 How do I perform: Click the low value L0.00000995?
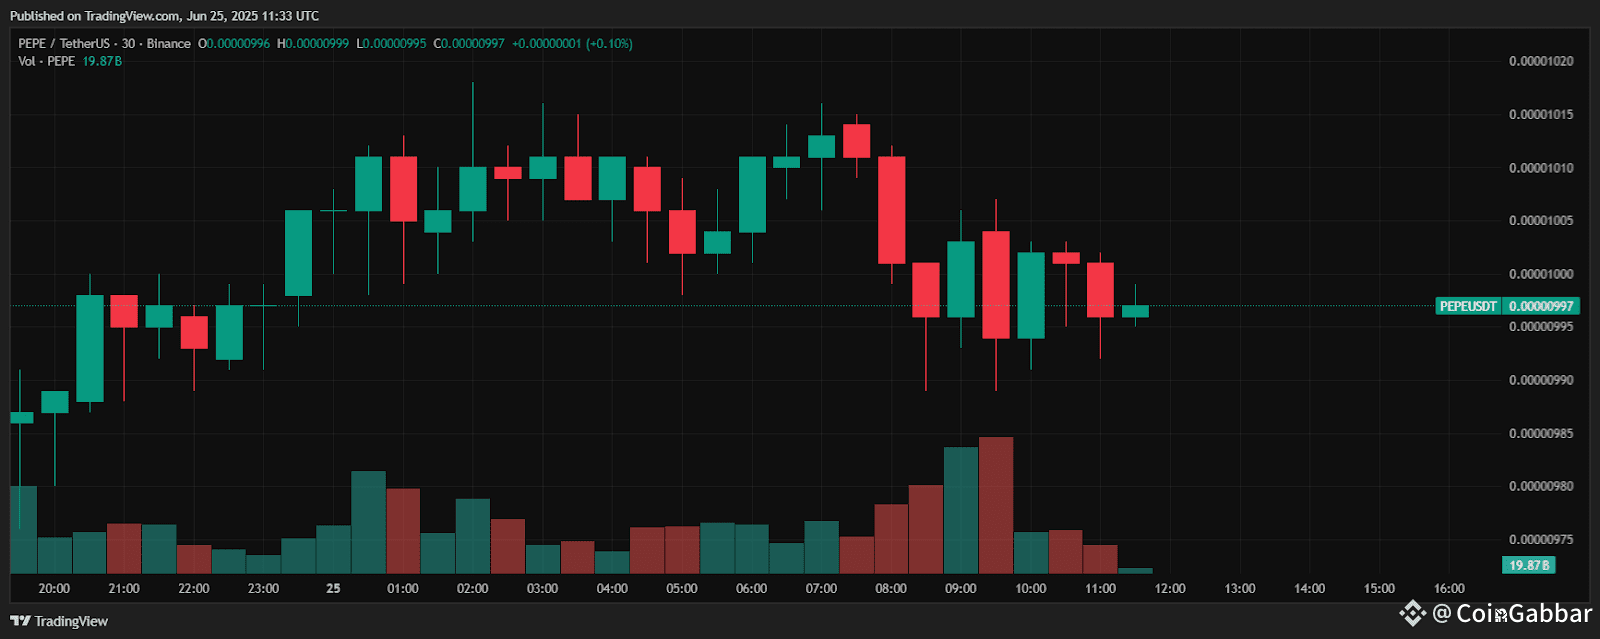(391, 44)
